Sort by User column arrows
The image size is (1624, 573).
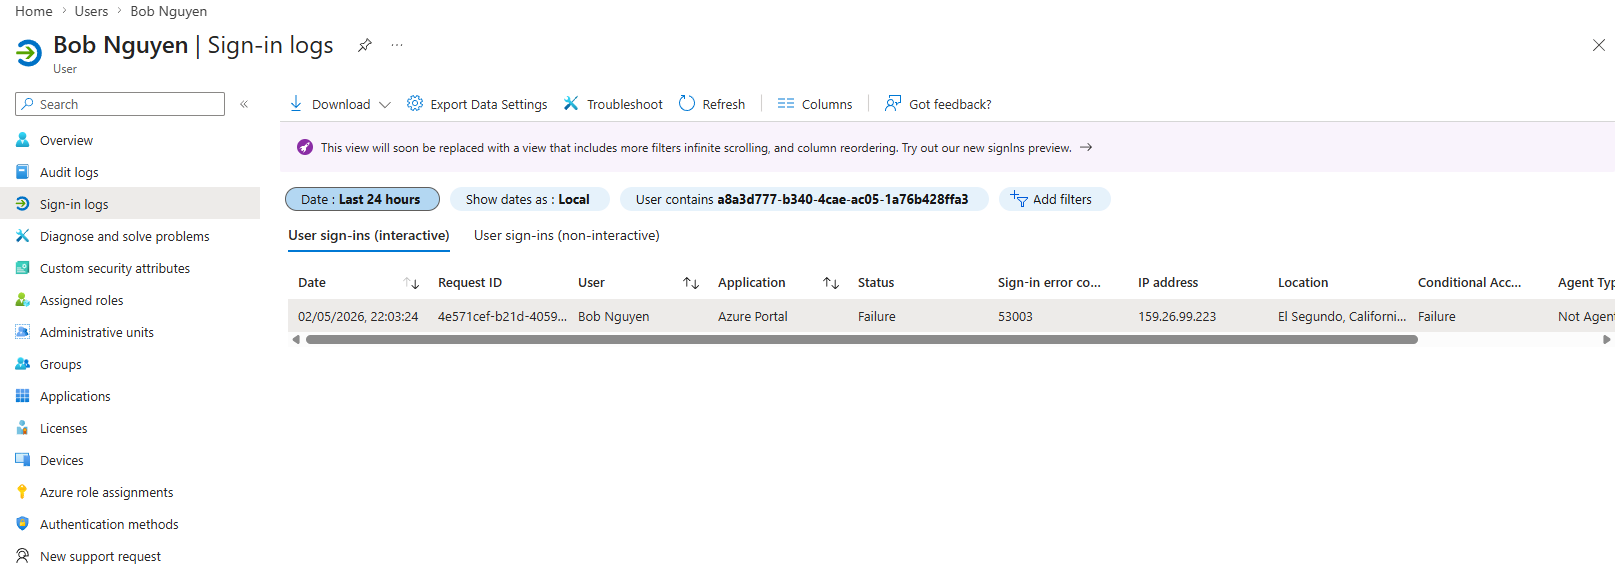coord(691,283)
